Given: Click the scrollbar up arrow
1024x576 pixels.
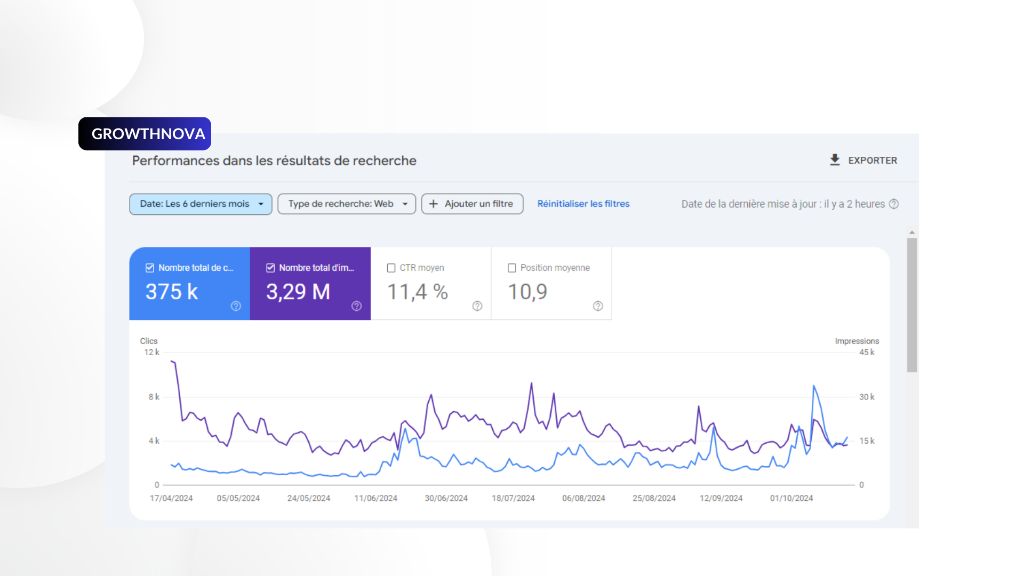Looking at the screenshot, I should pyautogui.click(x=912, y=232).
